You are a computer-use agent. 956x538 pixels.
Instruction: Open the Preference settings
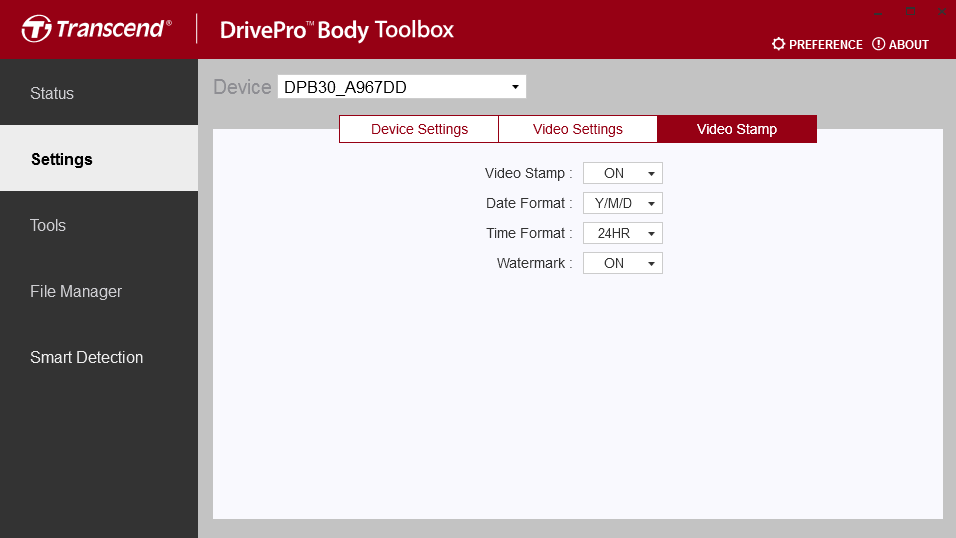[x=817, y=45]
